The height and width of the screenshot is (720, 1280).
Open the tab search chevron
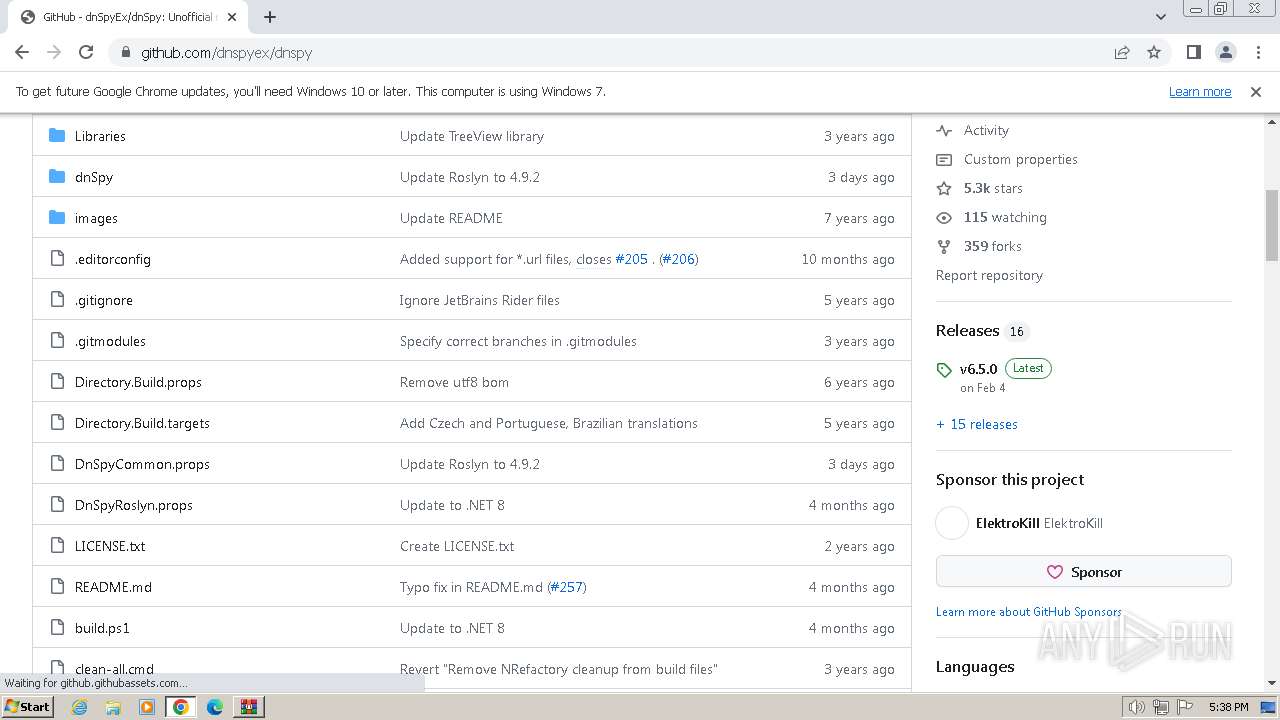[x=1161, y=17]
